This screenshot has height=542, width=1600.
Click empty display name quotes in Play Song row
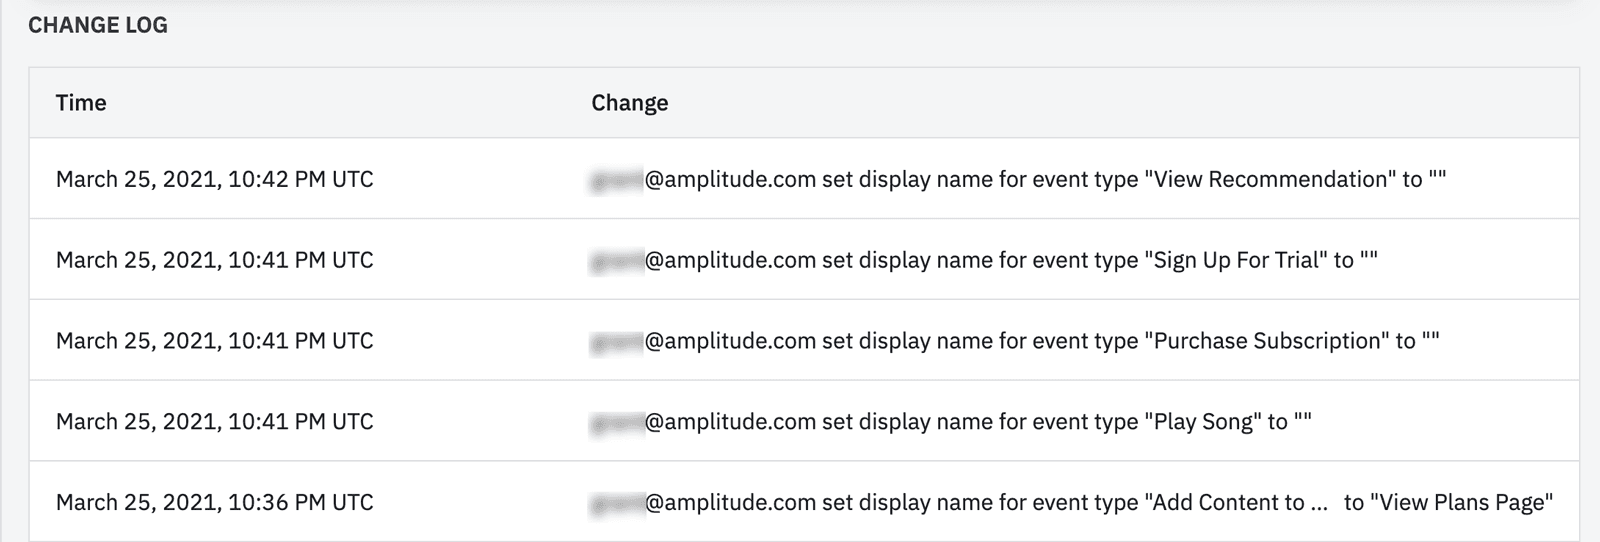point(1302,420)
